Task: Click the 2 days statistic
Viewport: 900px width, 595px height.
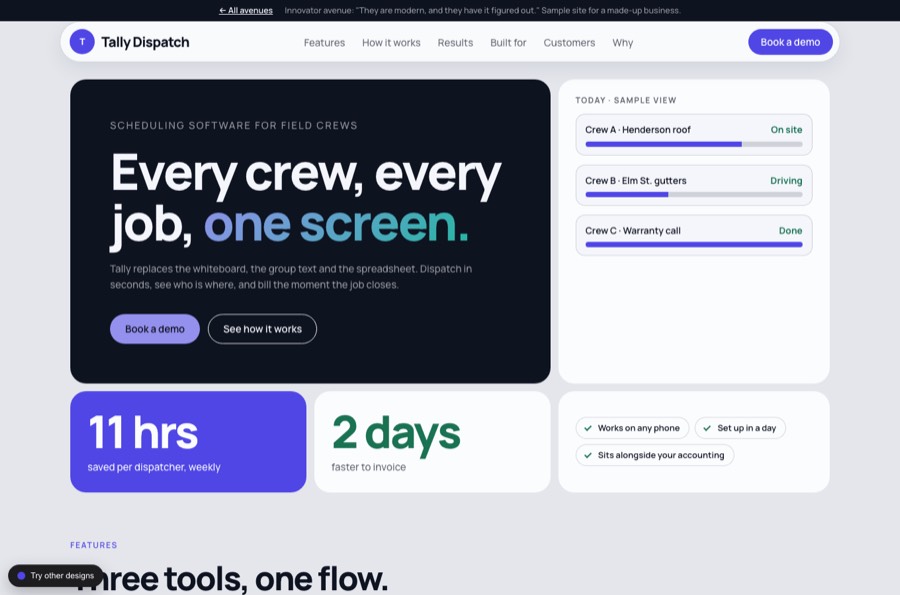Action: [x=396, y=434]
